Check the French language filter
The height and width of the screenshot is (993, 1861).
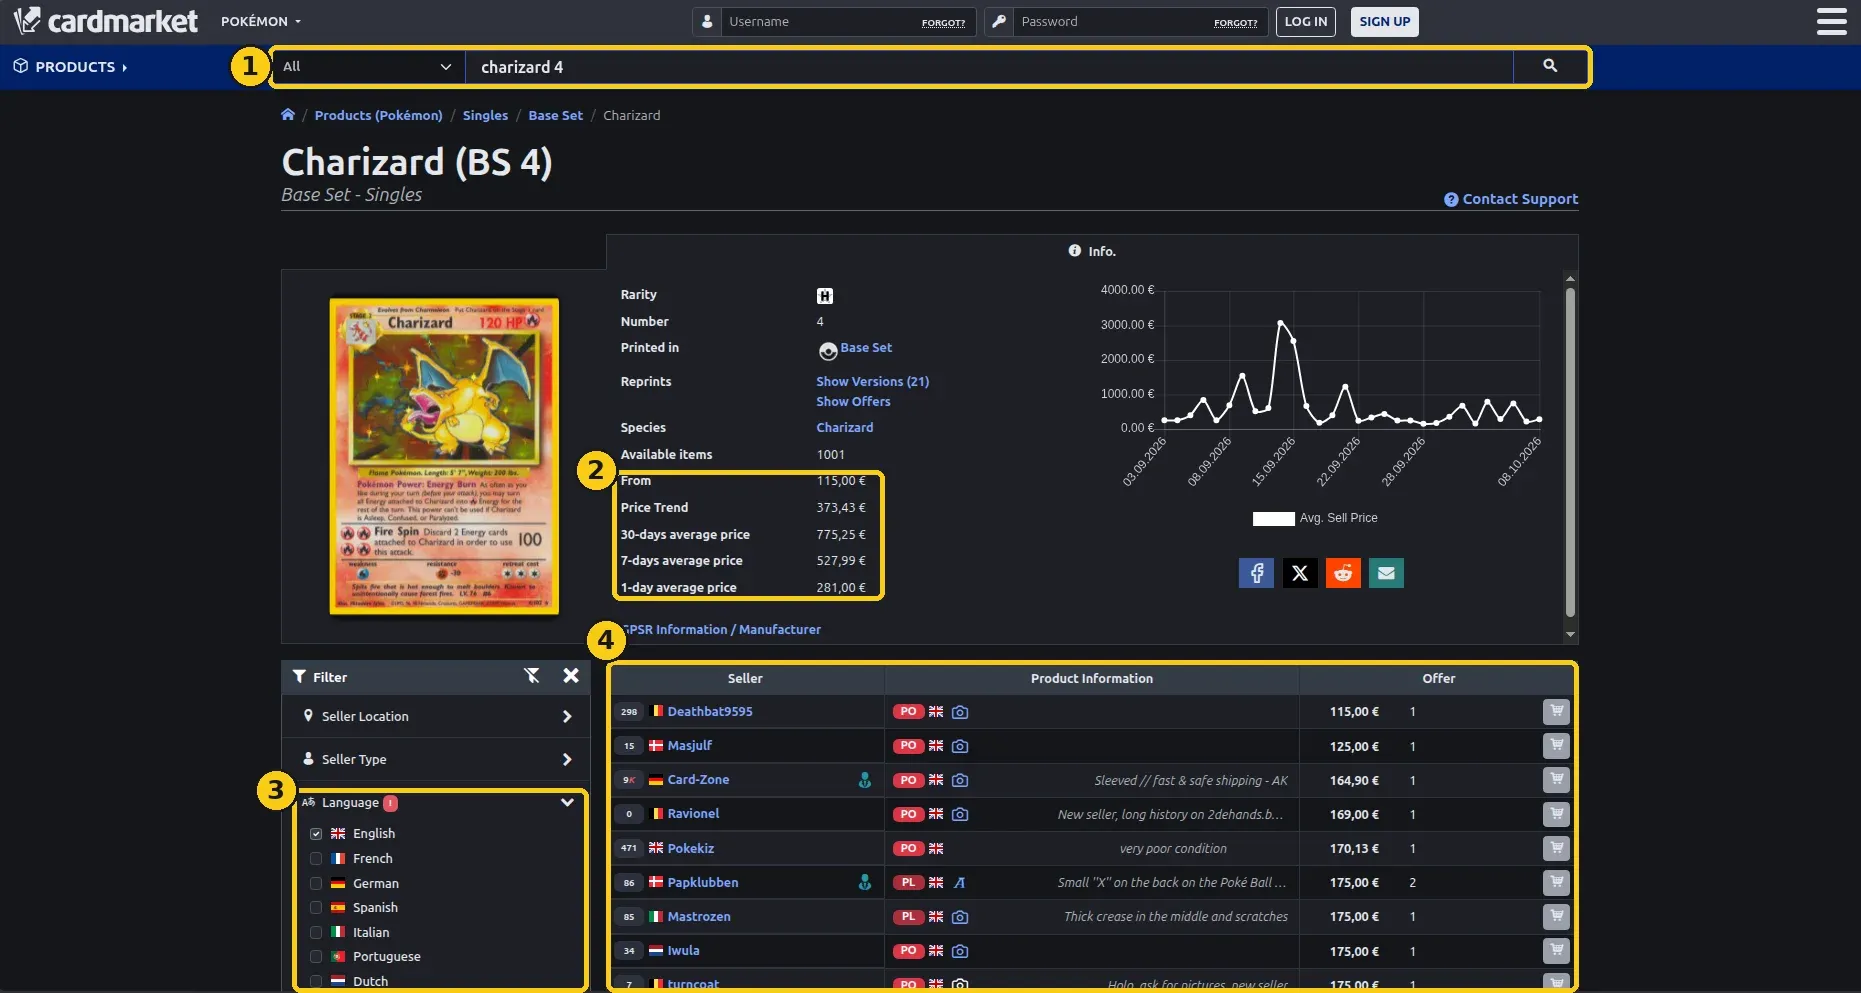click(x=316, y=858)
